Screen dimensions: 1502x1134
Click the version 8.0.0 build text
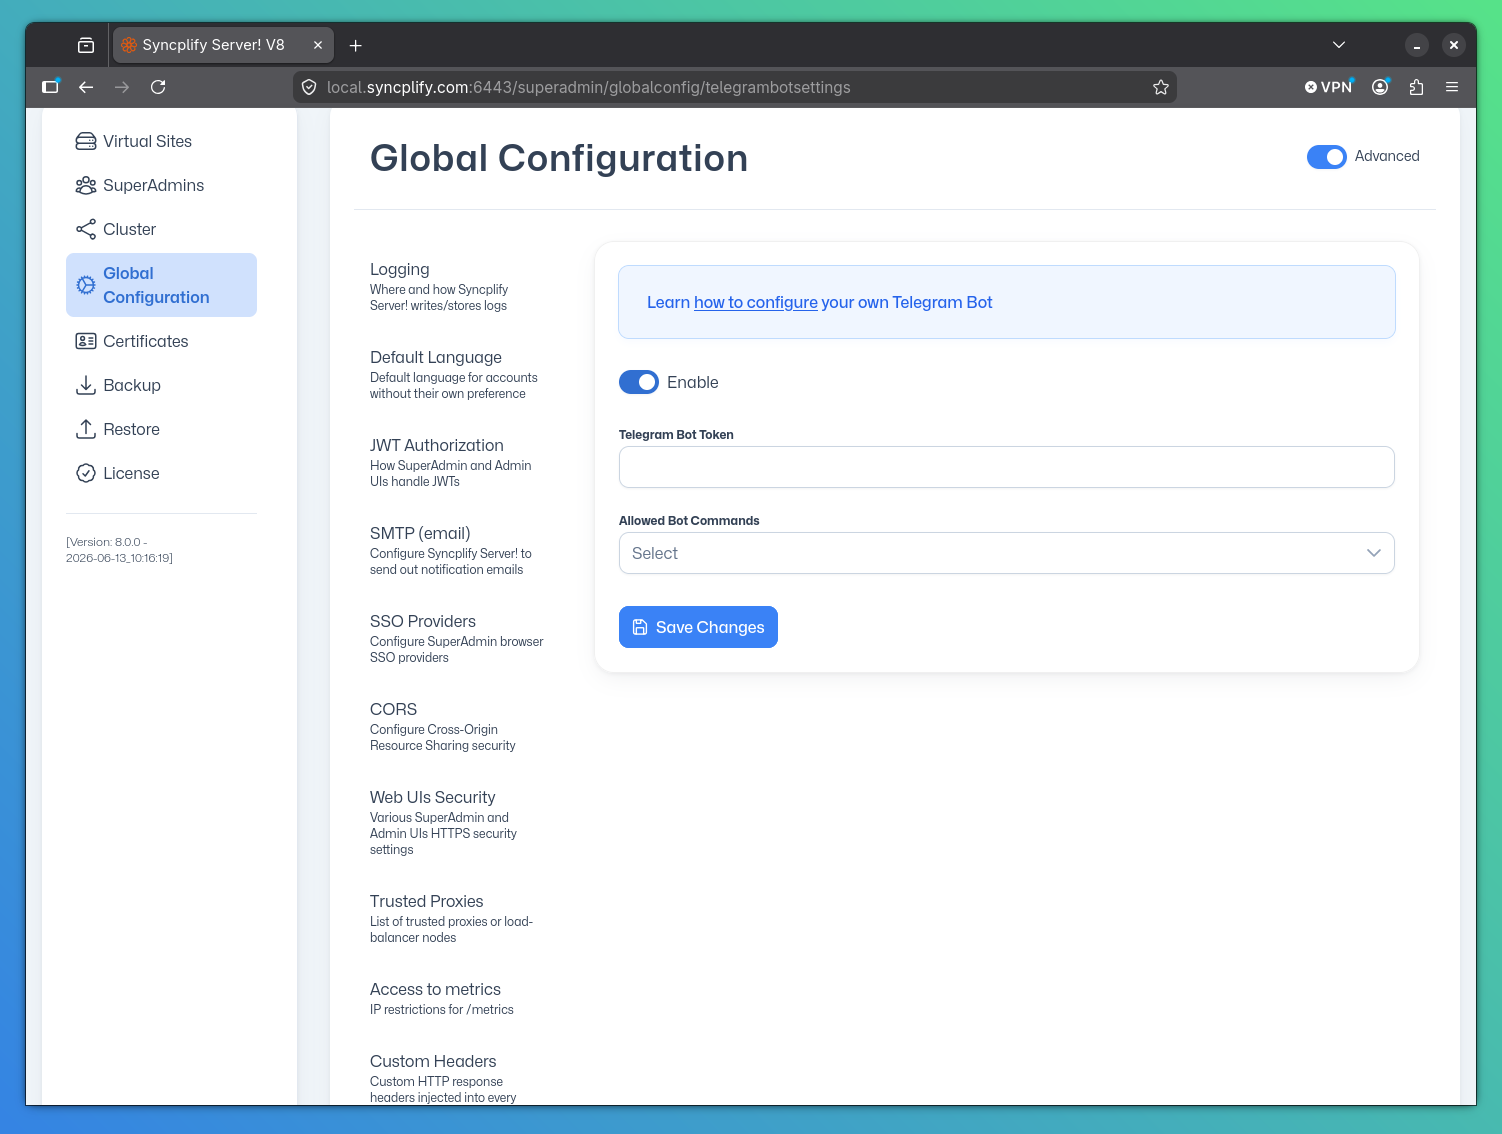tap(119, 550)
